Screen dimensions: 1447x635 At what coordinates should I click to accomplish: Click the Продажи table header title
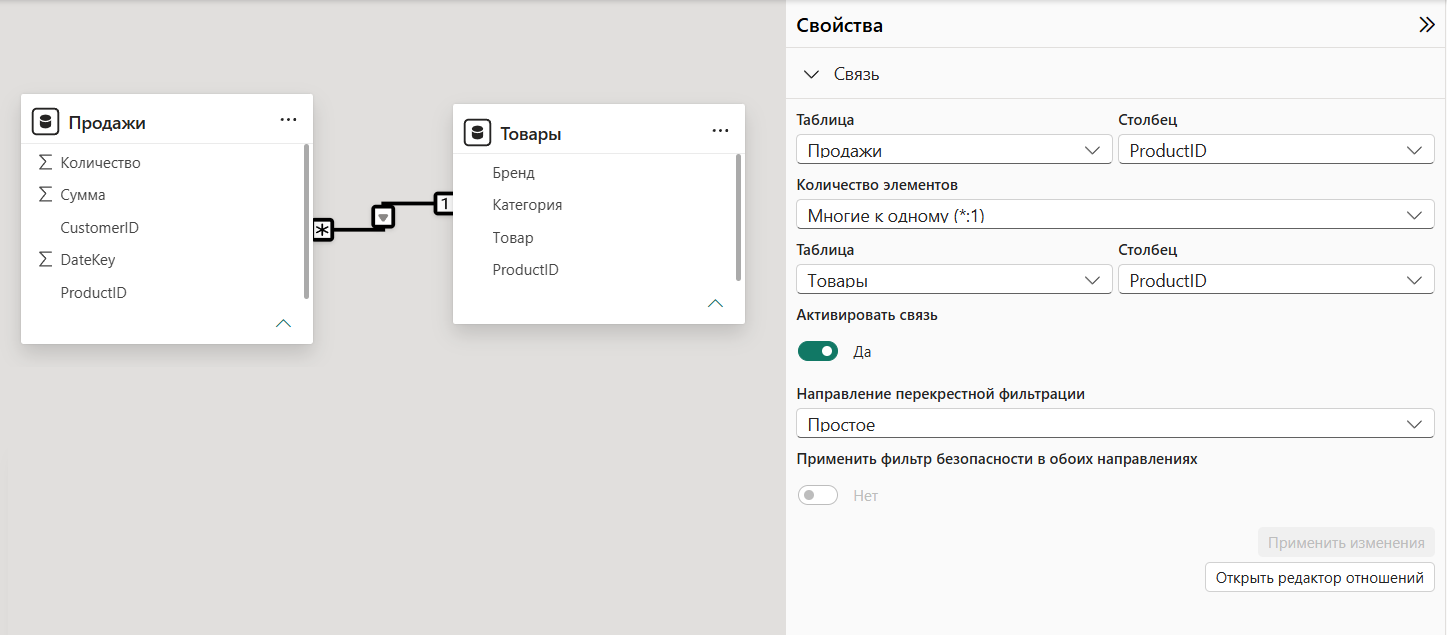(x=107, y=123)
